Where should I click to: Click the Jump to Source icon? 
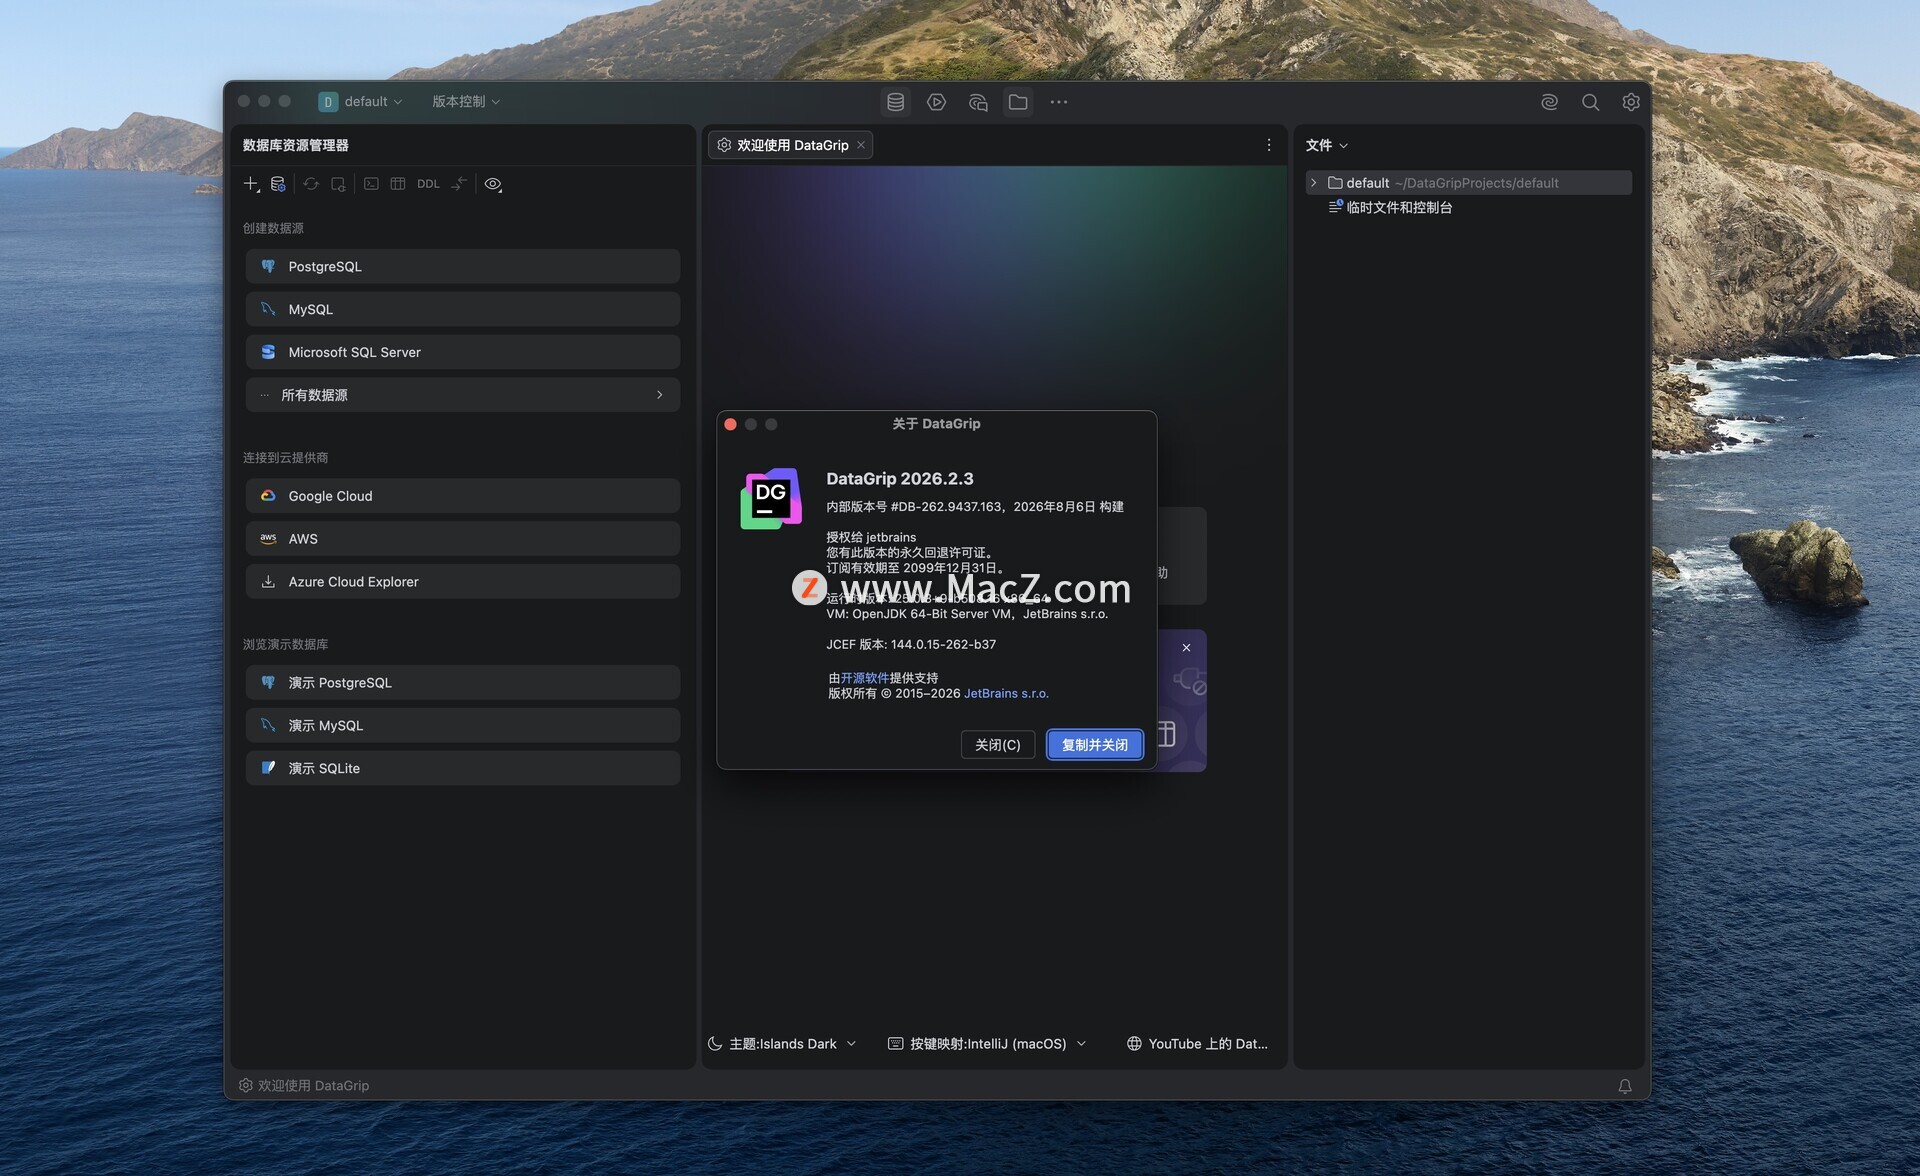[459, 184]
